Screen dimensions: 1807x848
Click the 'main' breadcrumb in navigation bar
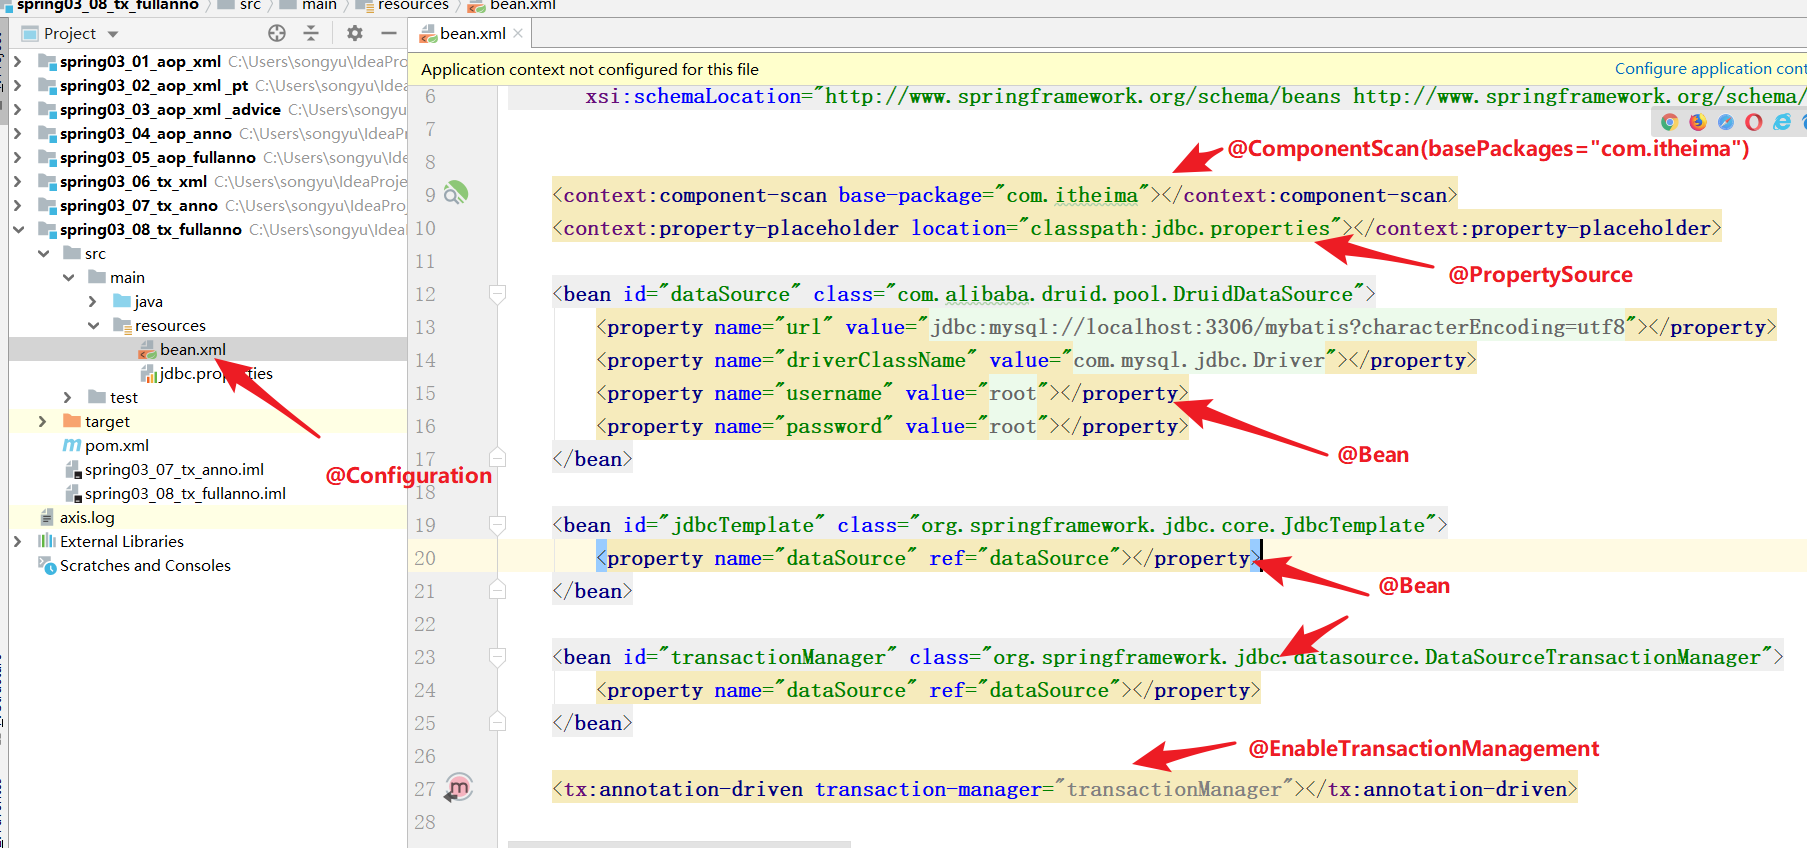pos(319,5)
